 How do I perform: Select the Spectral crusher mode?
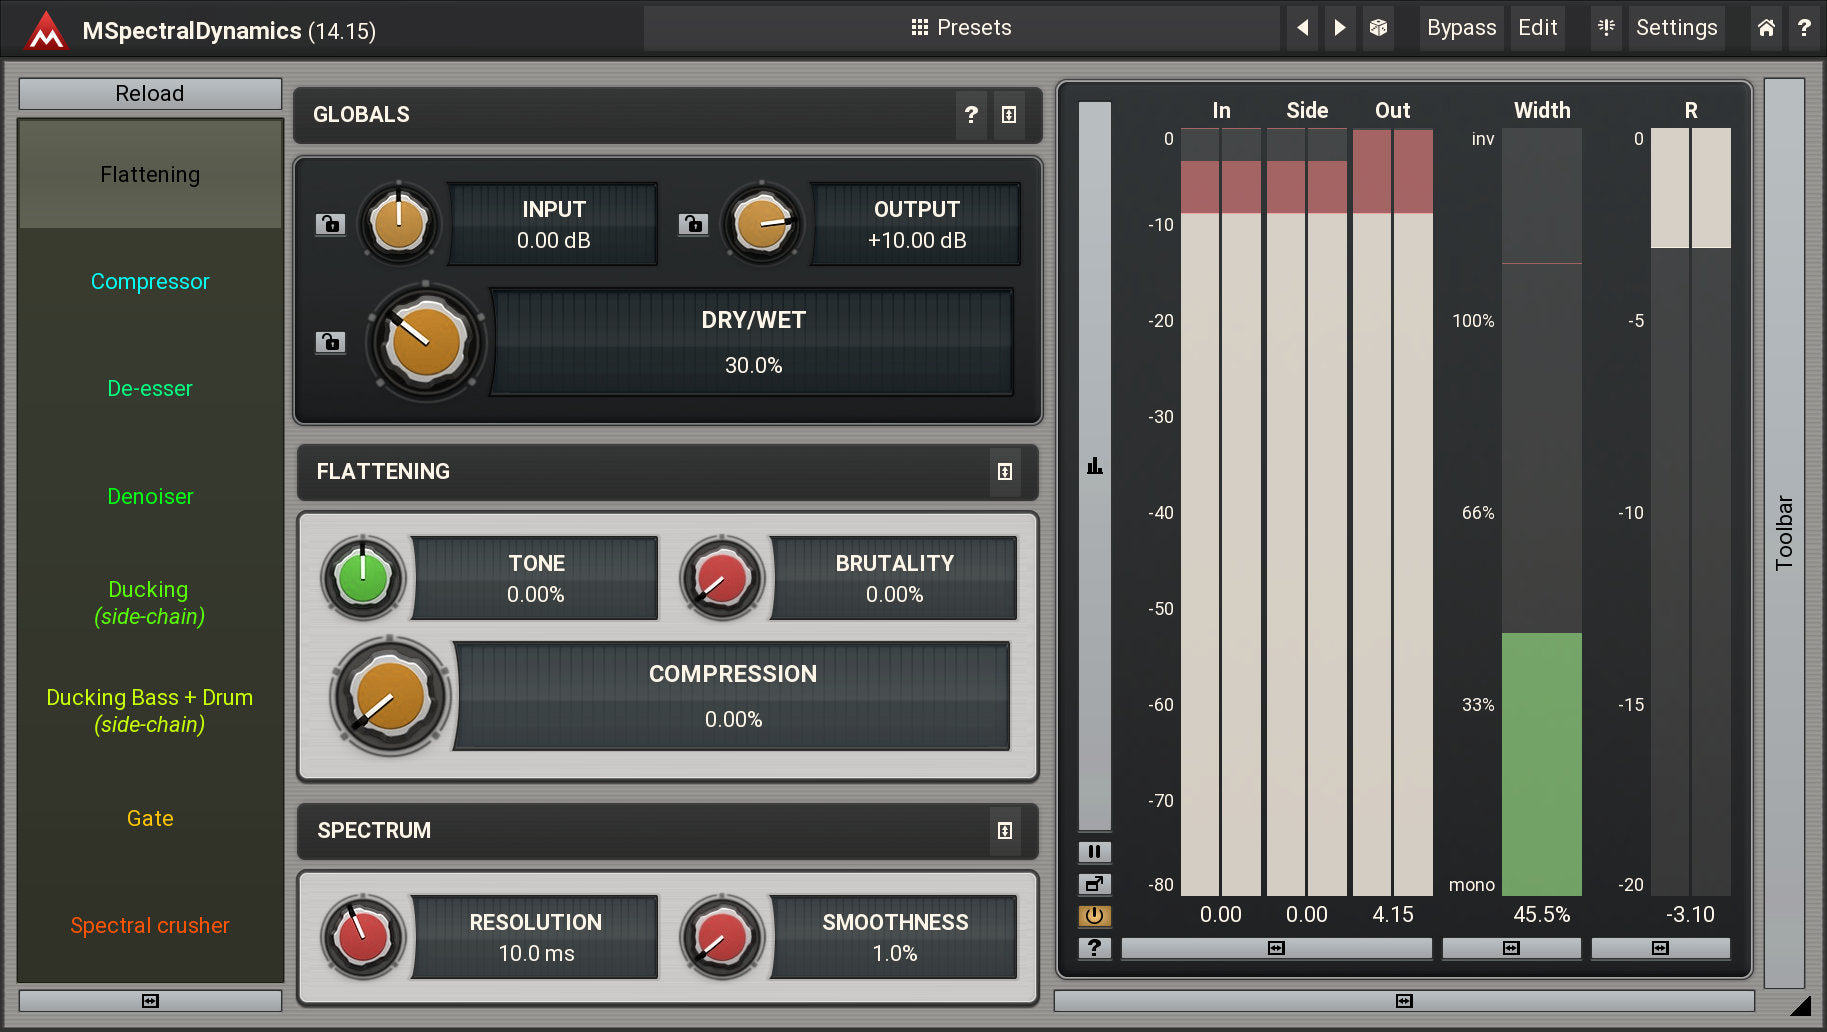pos(150,926)
